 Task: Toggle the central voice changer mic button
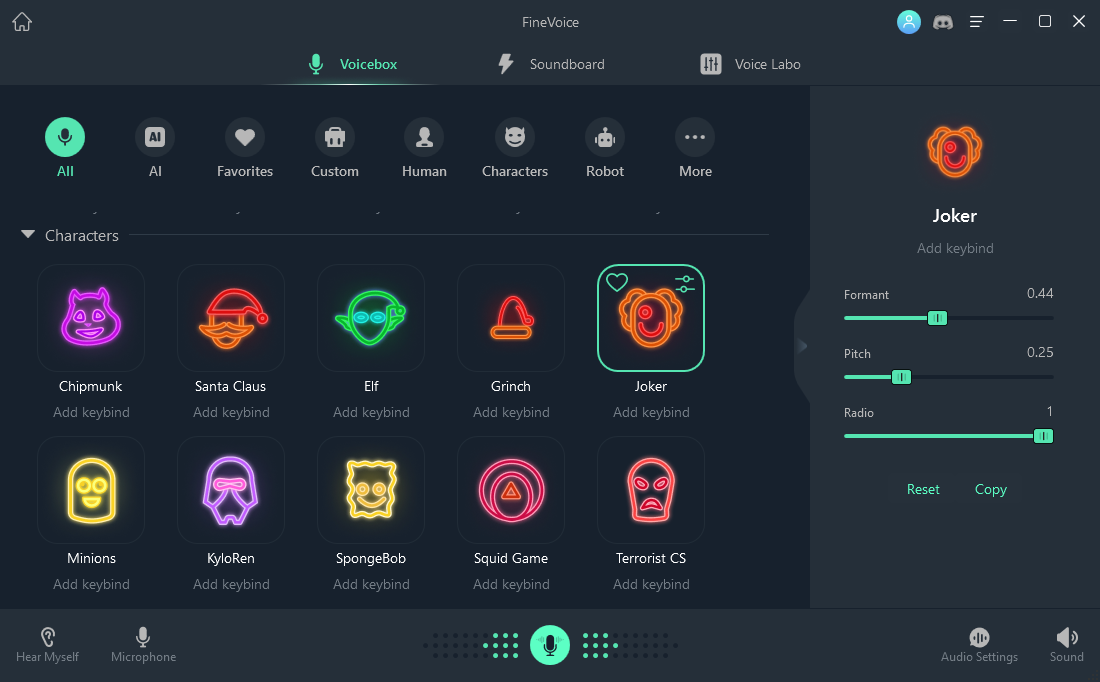click(550, 645)
